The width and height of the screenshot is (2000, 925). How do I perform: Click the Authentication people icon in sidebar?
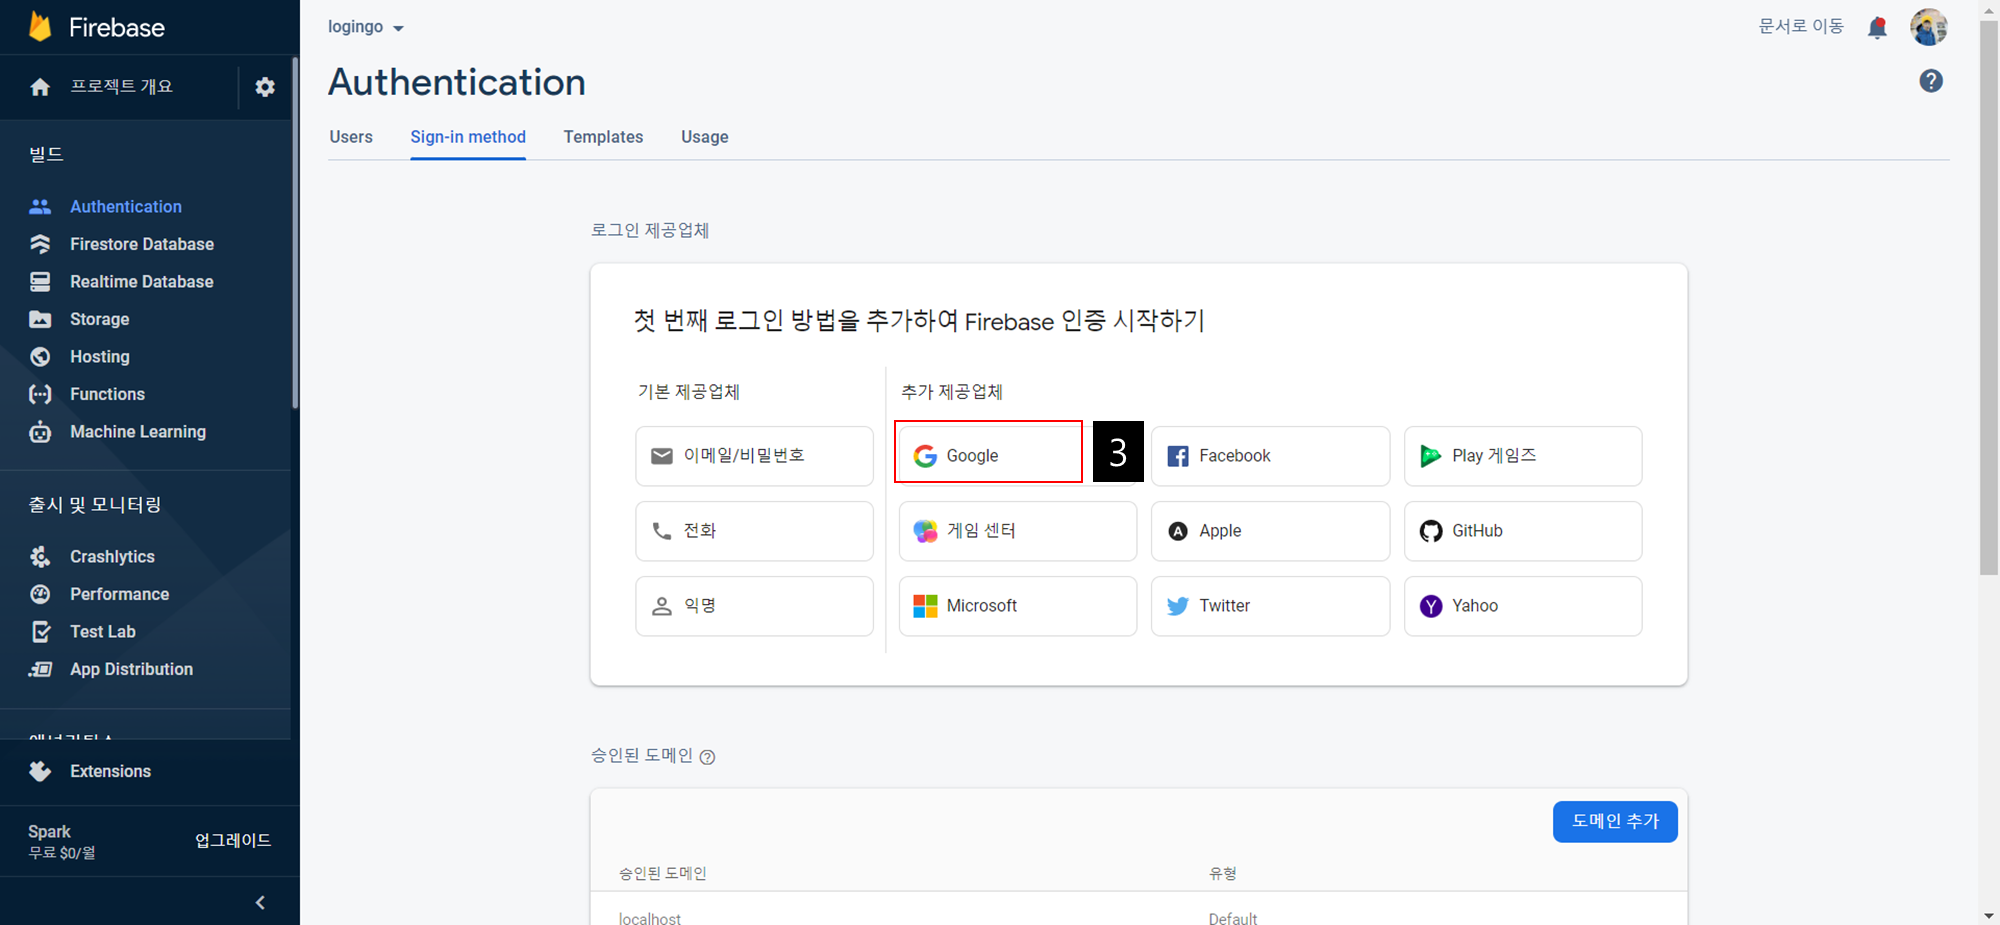40,207
